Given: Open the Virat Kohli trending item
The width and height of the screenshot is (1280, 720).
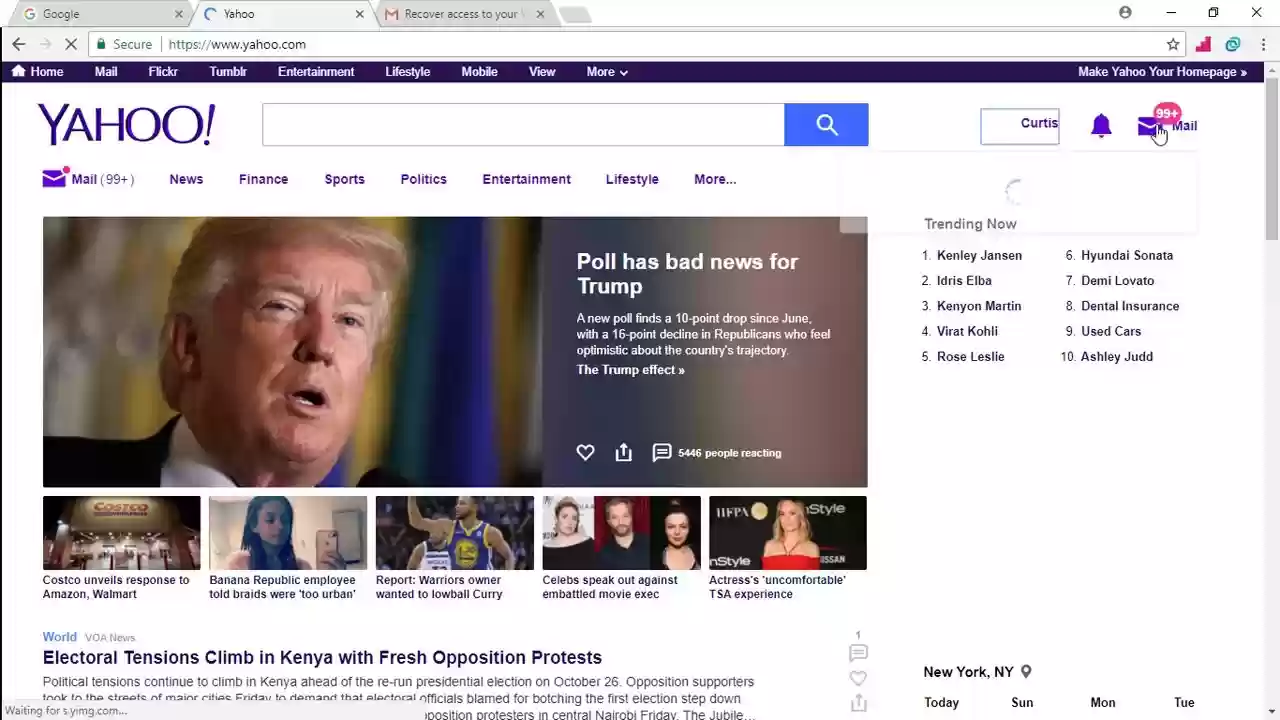Looking at the screenshot, I should click(967, 331).
